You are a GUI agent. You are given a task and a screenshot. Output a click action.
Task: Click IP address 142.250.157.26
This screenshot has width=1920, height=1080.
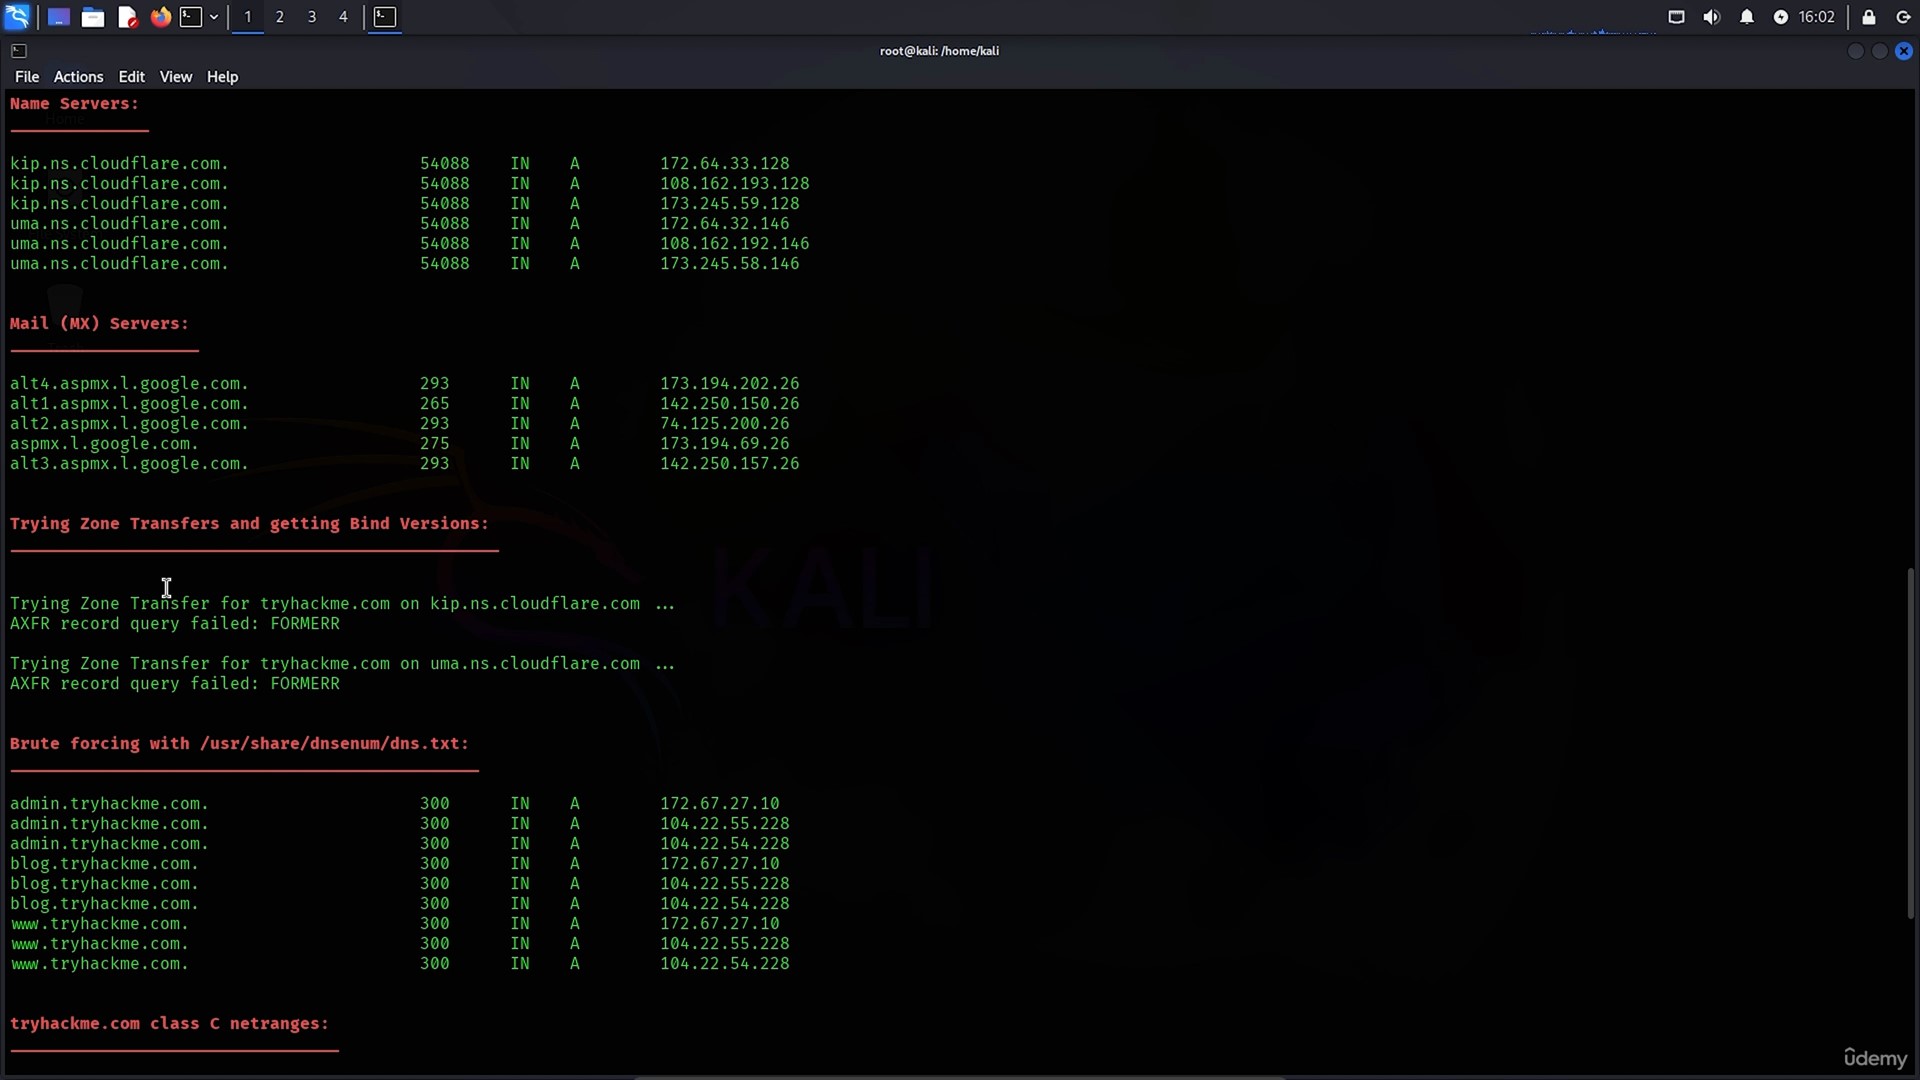pos(730,464)
